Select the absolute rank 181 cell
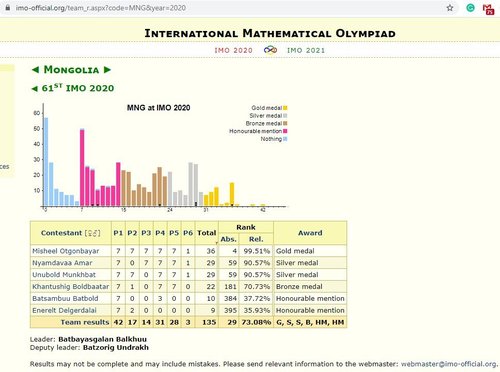The image size is (500, 372). [x=230, y=287]
